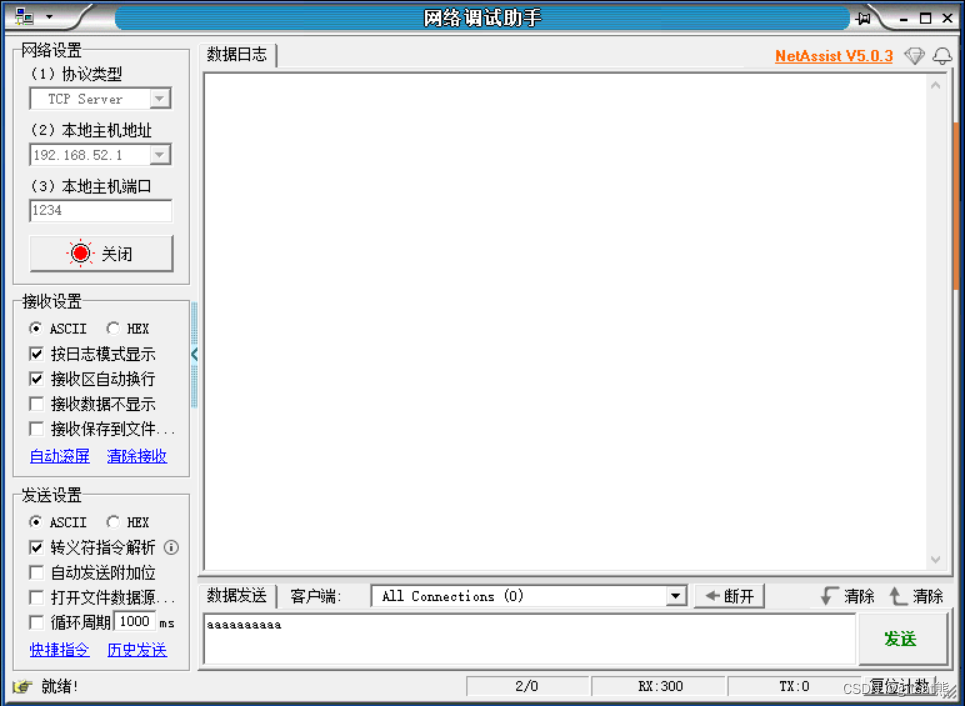Open the notification bell icon
Screen dimensions: 965x706
tap(942, 56)
